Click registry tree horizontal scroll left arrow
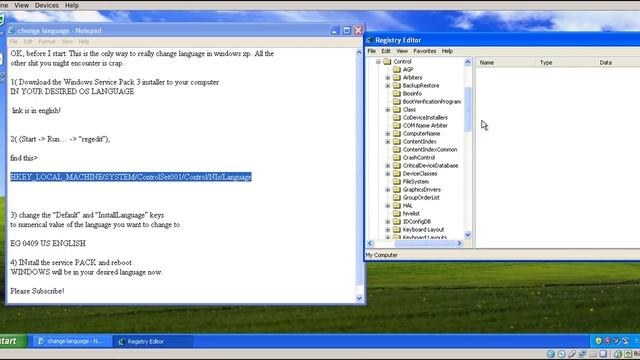Screen dimensions: 640x360 [370, 244]
